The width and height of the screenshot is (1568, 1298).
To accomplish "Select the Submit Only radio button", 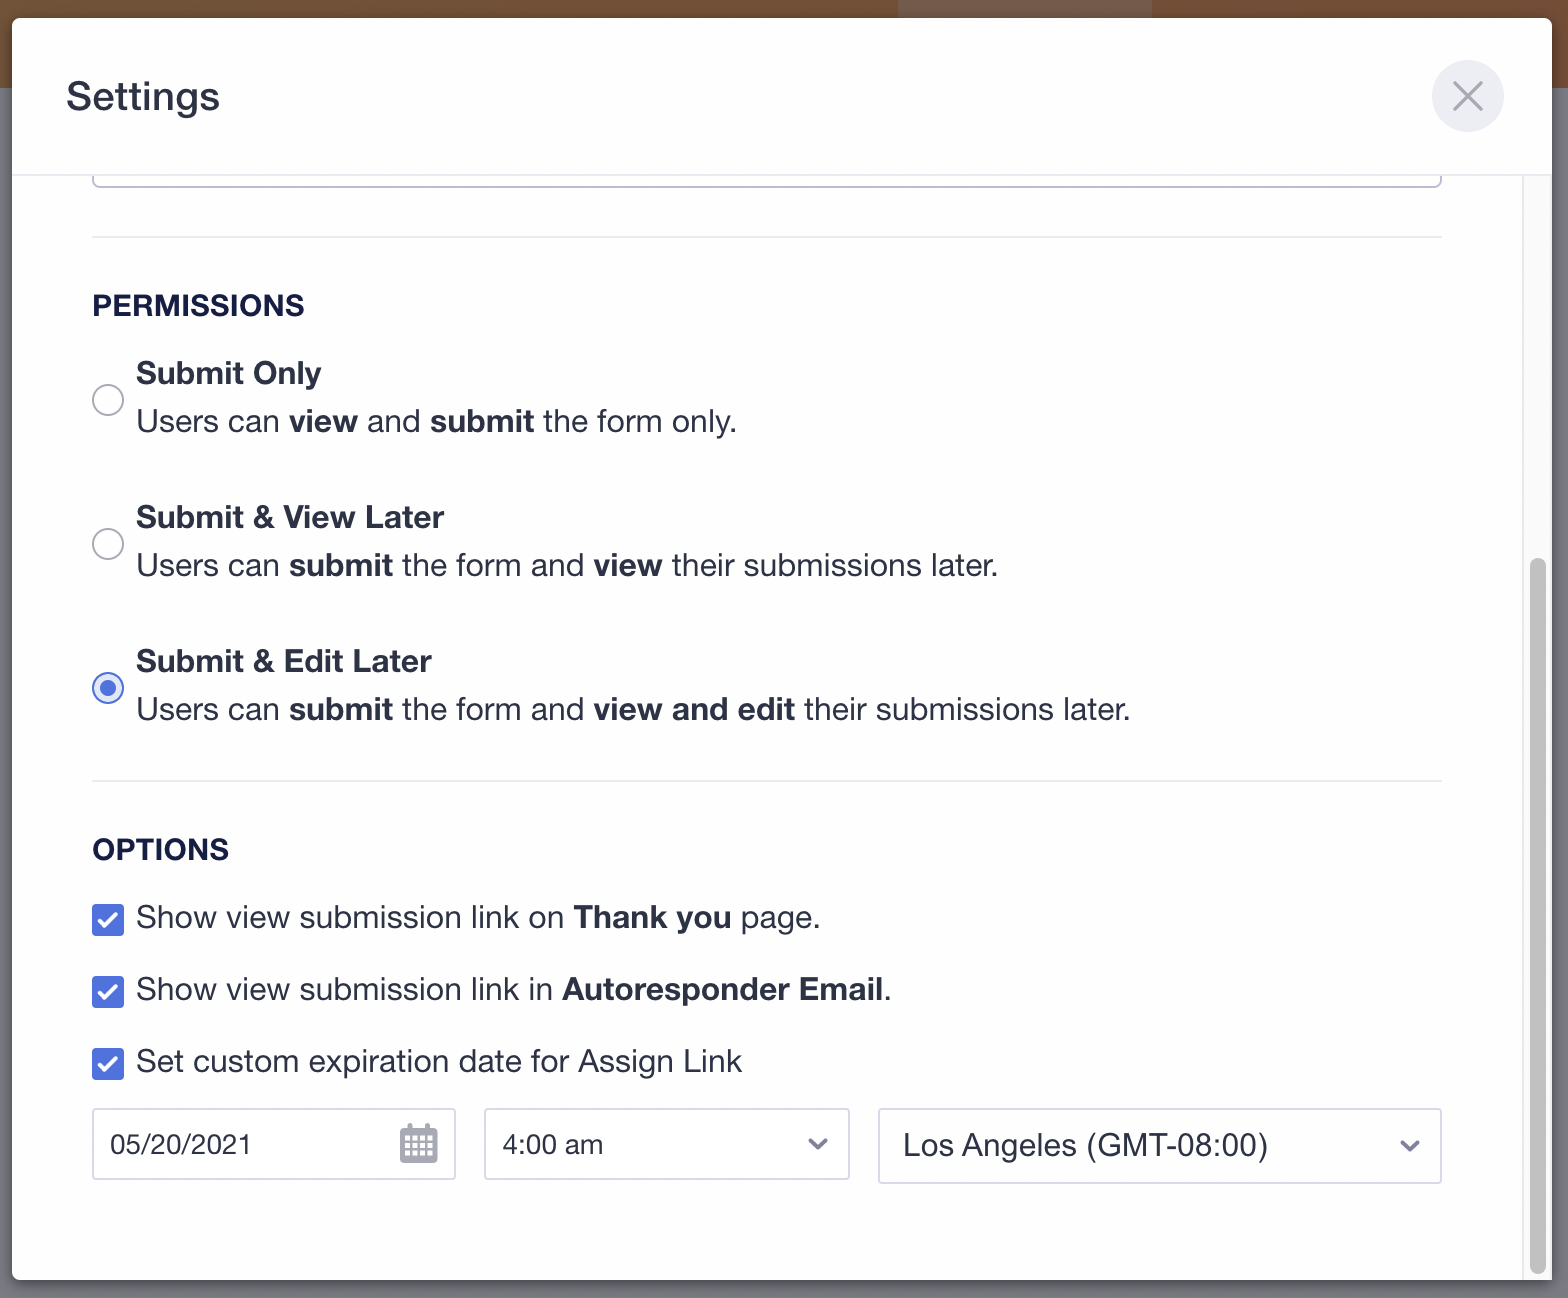I will [x=108, y=399].
